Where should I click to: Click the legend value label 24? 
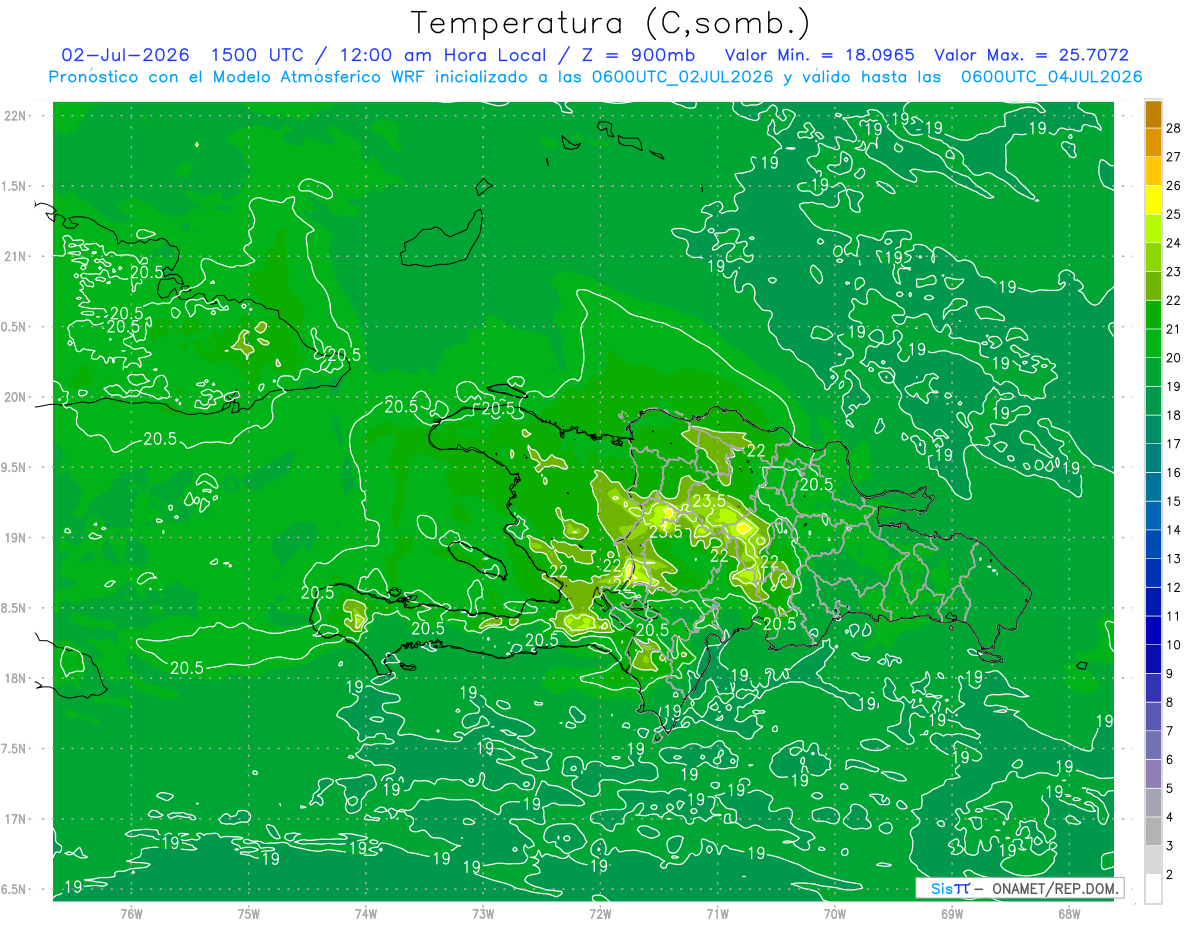[1173, 243]
